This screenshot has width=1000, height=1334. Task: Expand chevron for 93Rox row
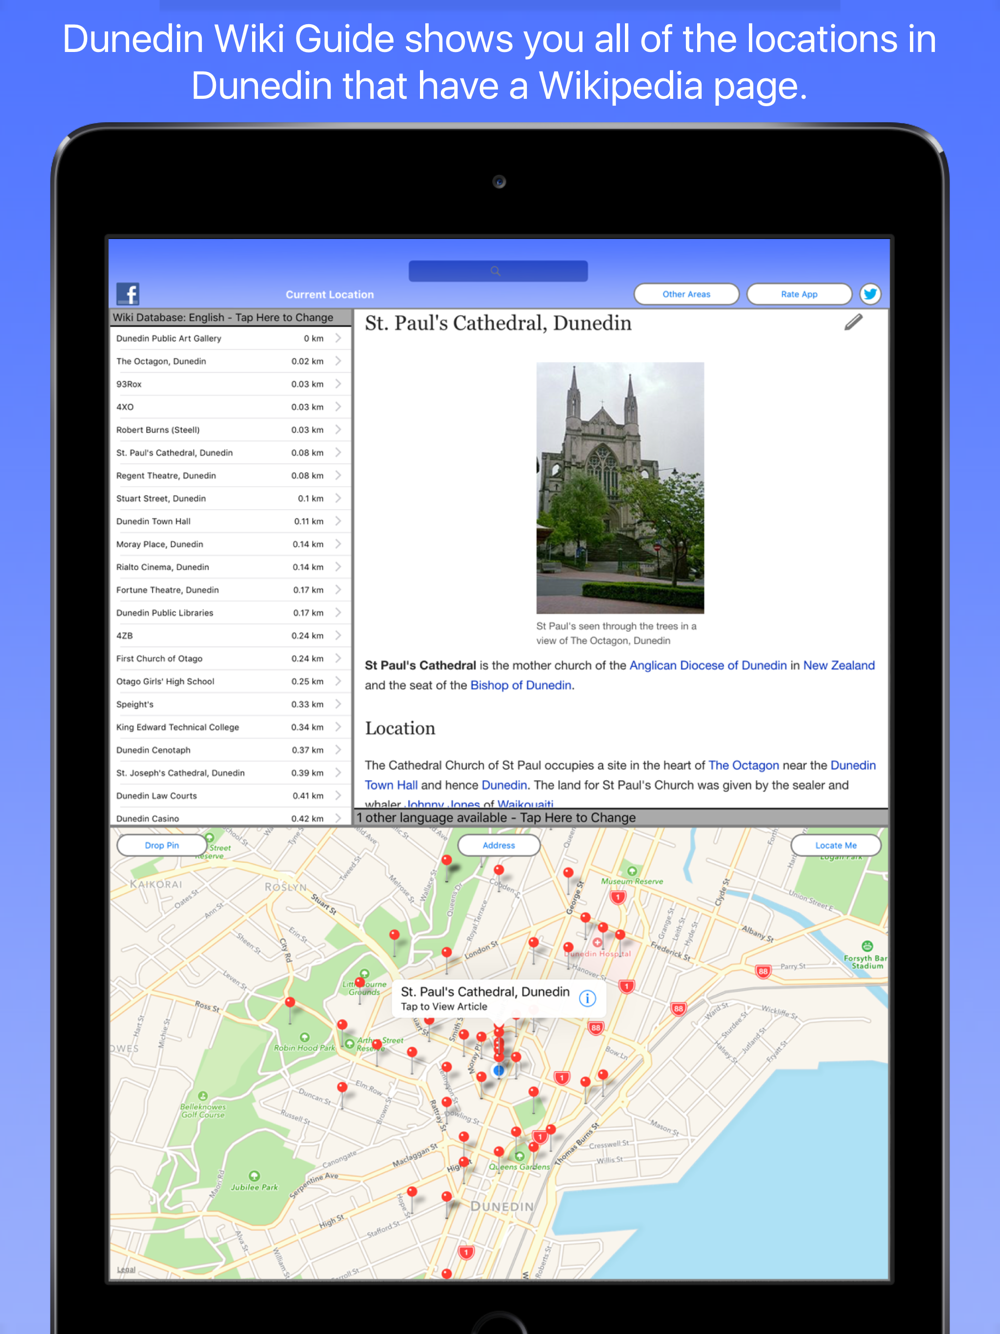[x=338, y=384]
